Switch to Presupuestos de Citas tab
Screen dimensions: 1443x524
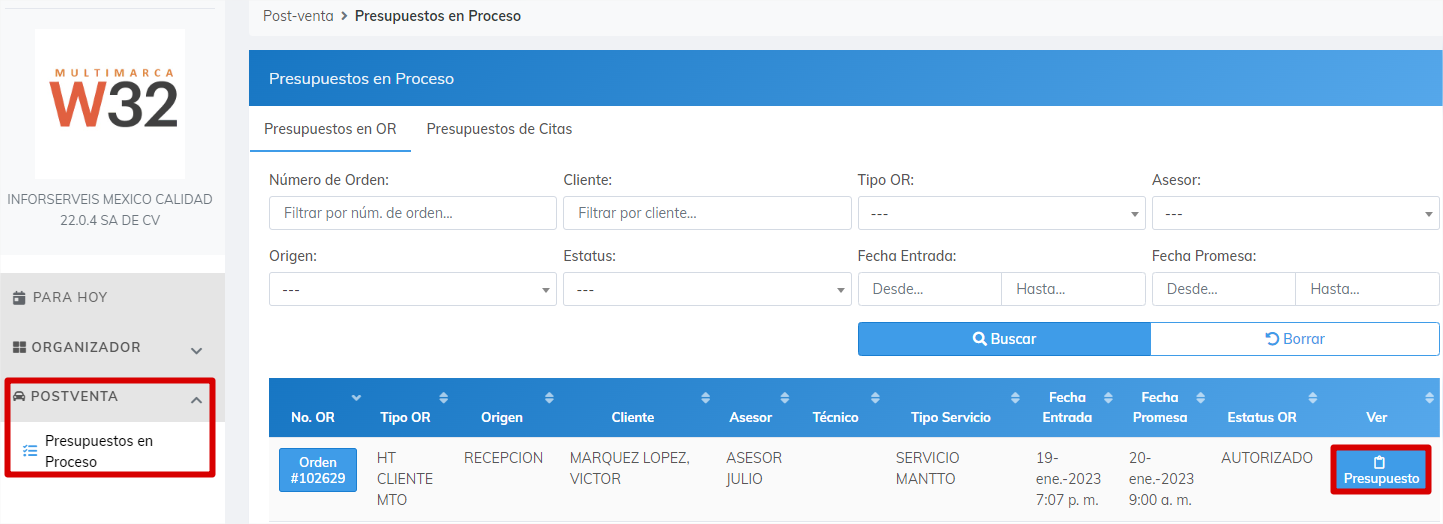(499, 129)
